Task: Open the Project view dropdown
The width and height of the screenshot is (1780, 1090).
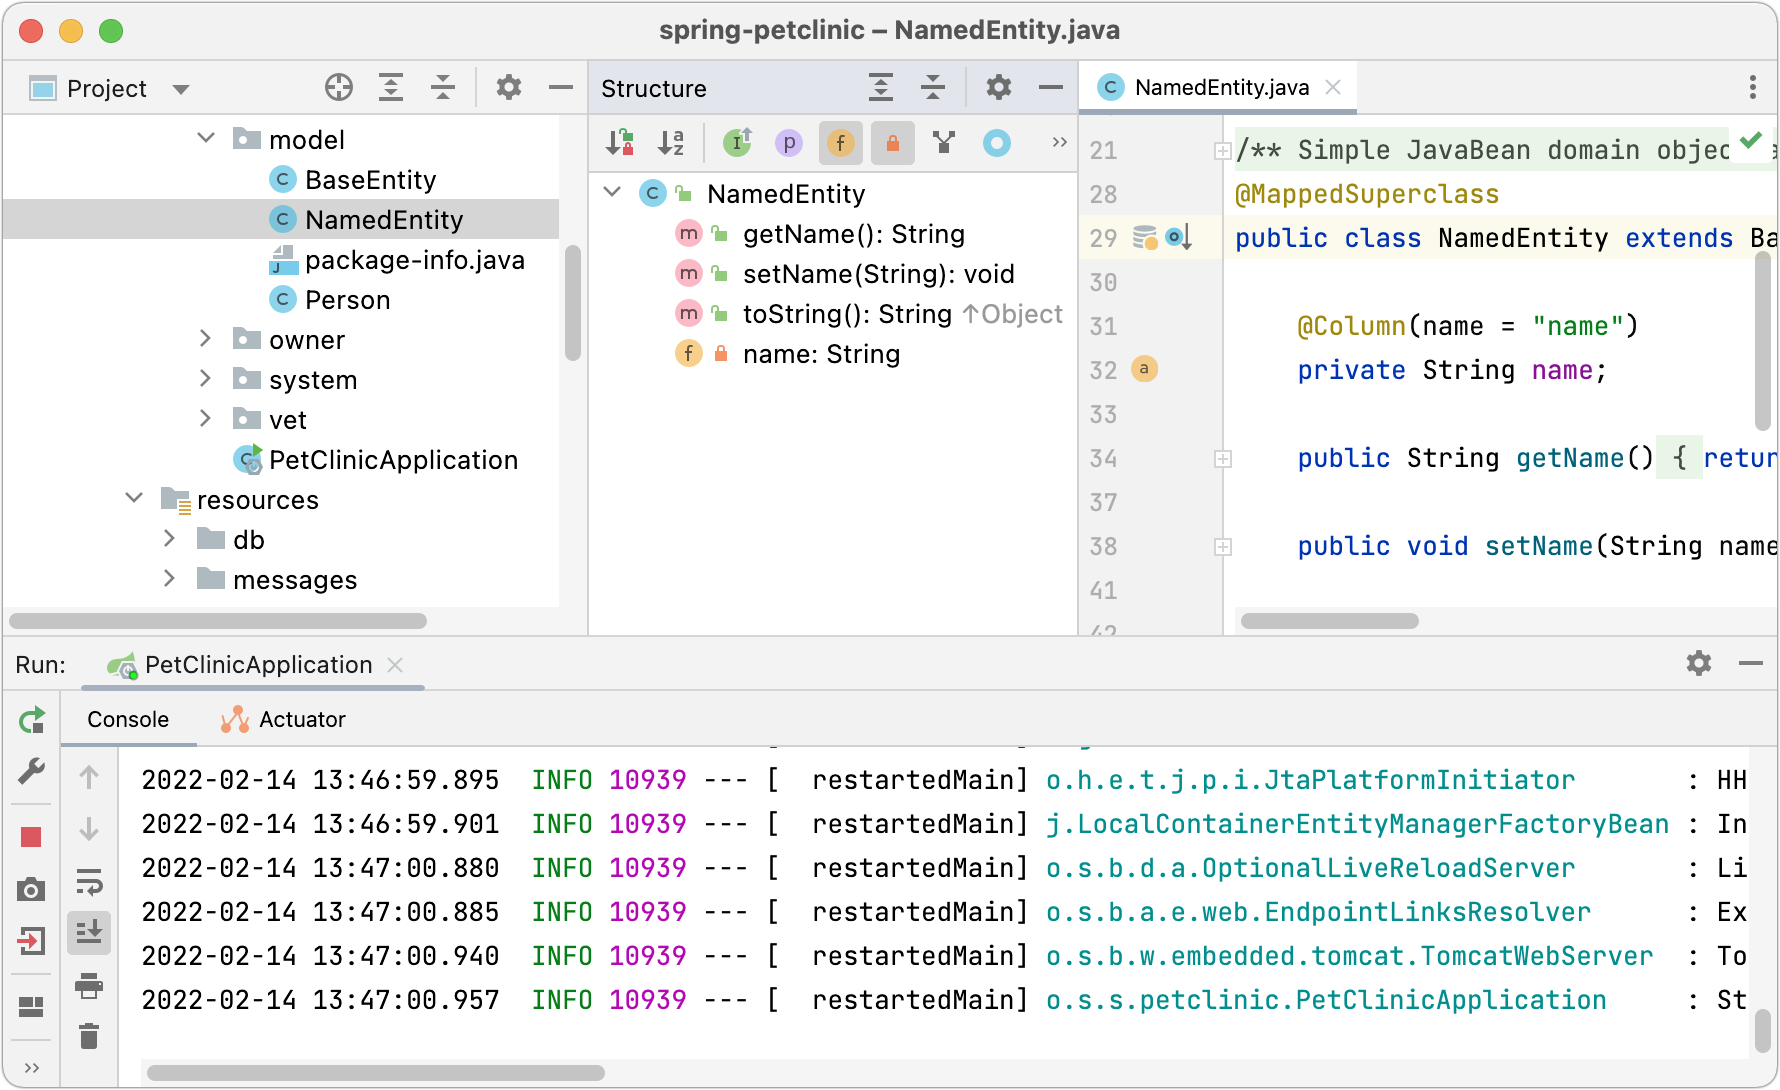Action: 181,89
